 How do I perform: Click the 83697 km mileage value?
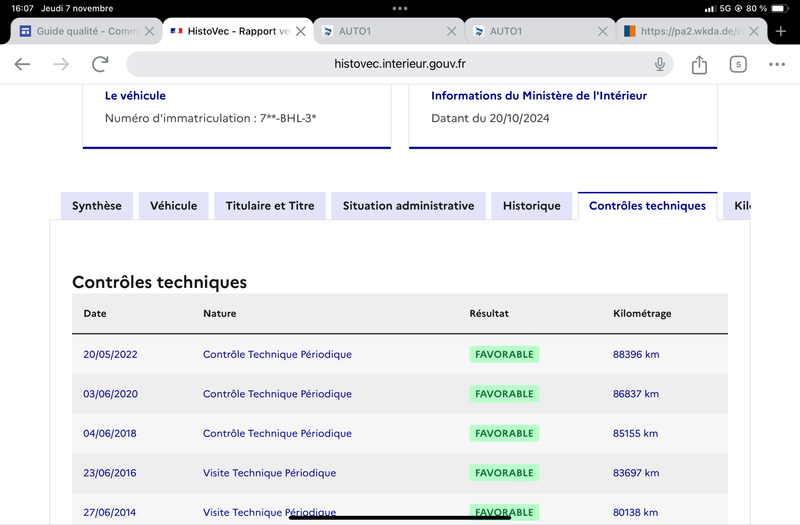(x=636, y=473)
